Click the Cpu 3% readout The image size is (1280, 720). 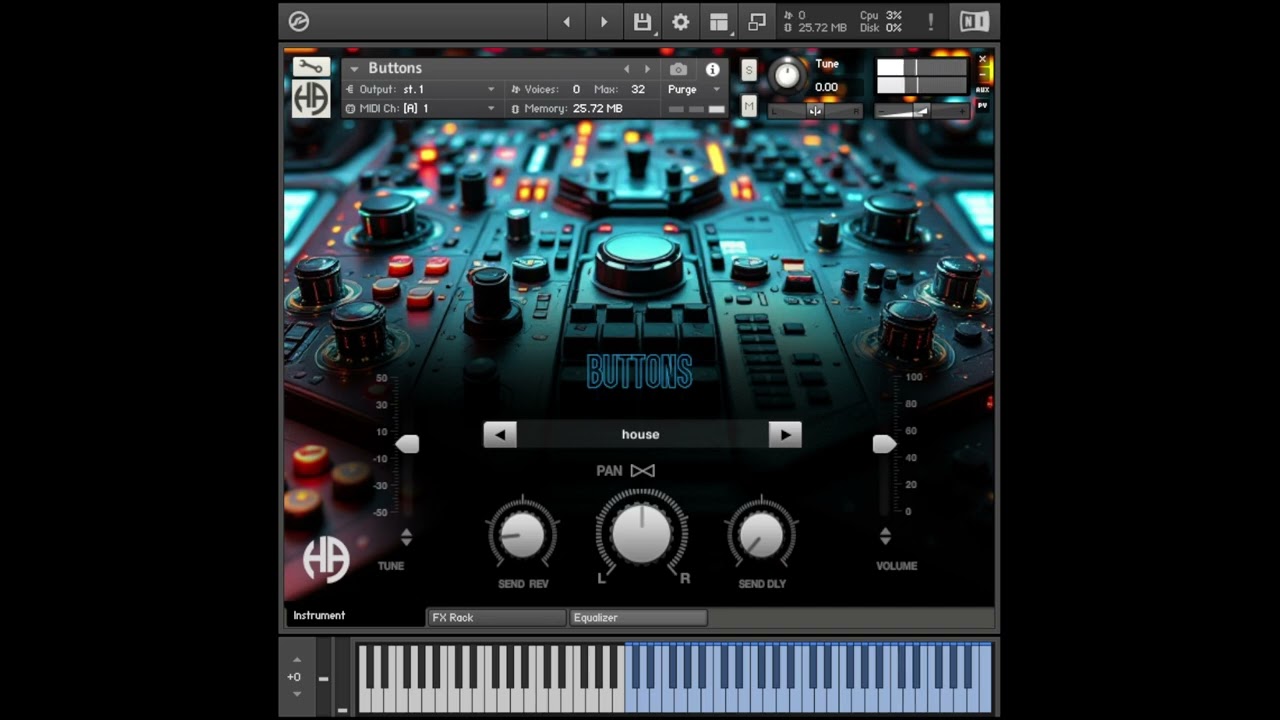click(x=880, y=16)
